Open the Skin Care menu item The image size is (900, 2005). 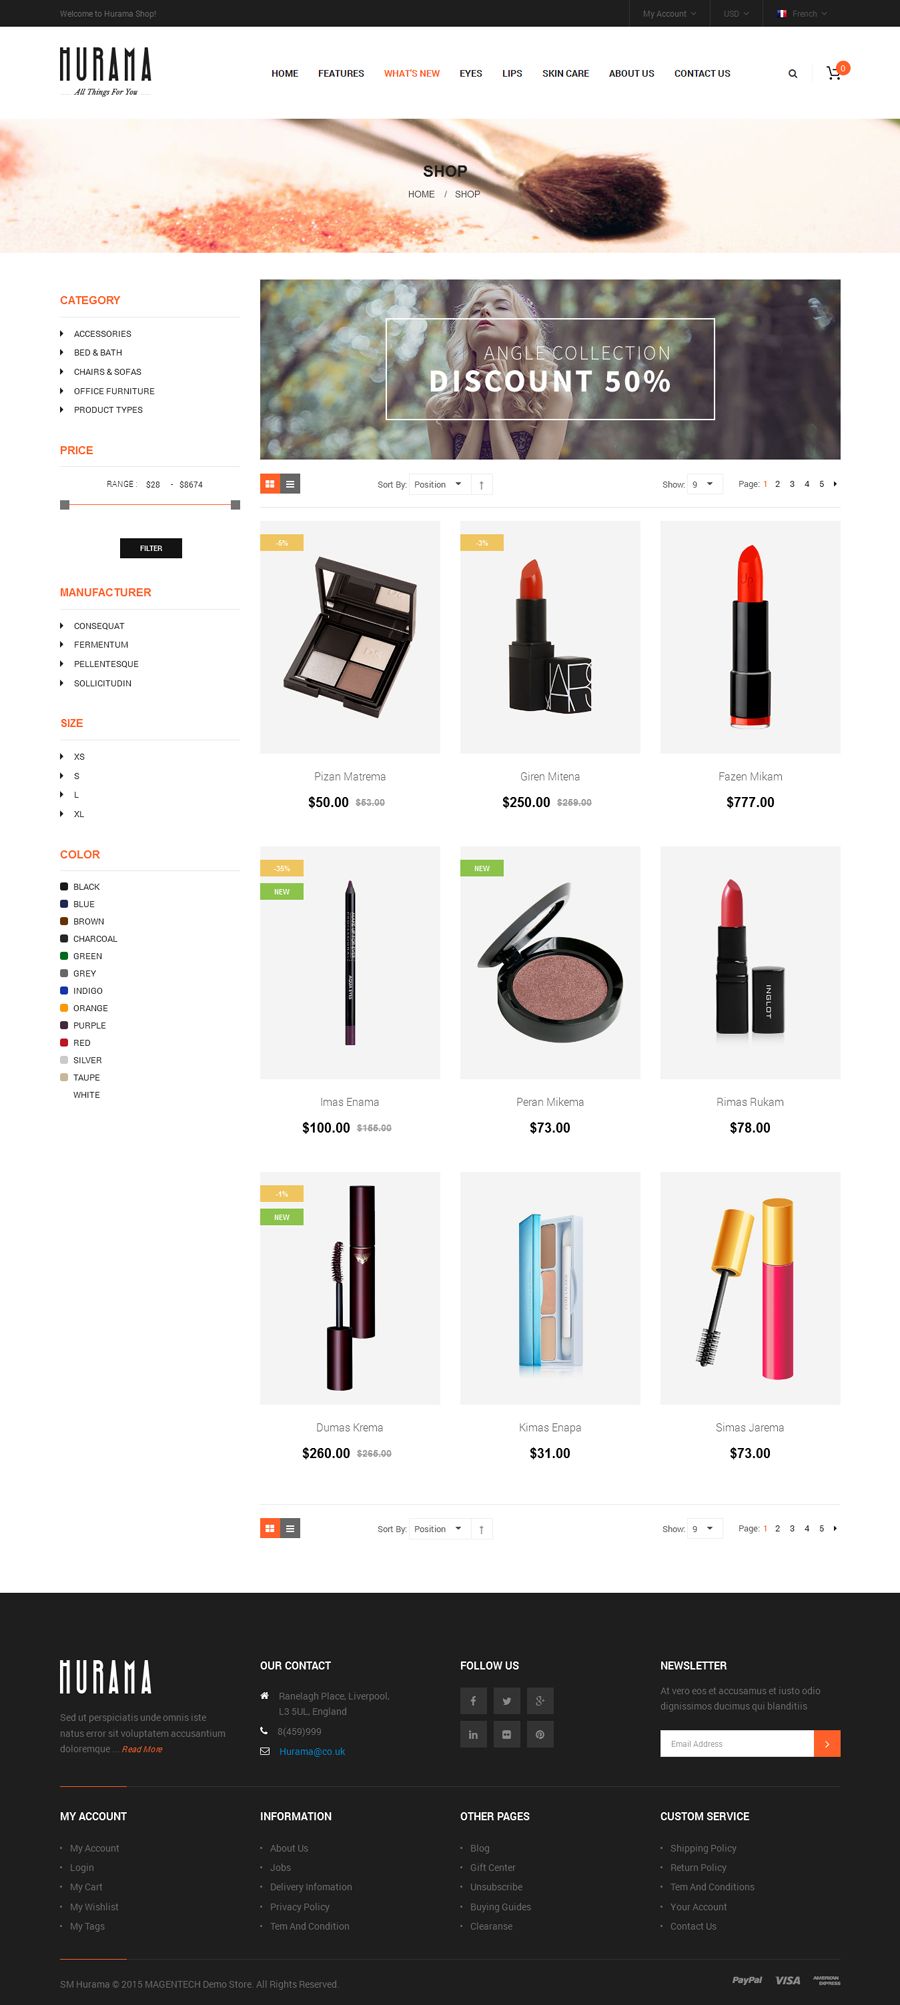coord(565,74)
